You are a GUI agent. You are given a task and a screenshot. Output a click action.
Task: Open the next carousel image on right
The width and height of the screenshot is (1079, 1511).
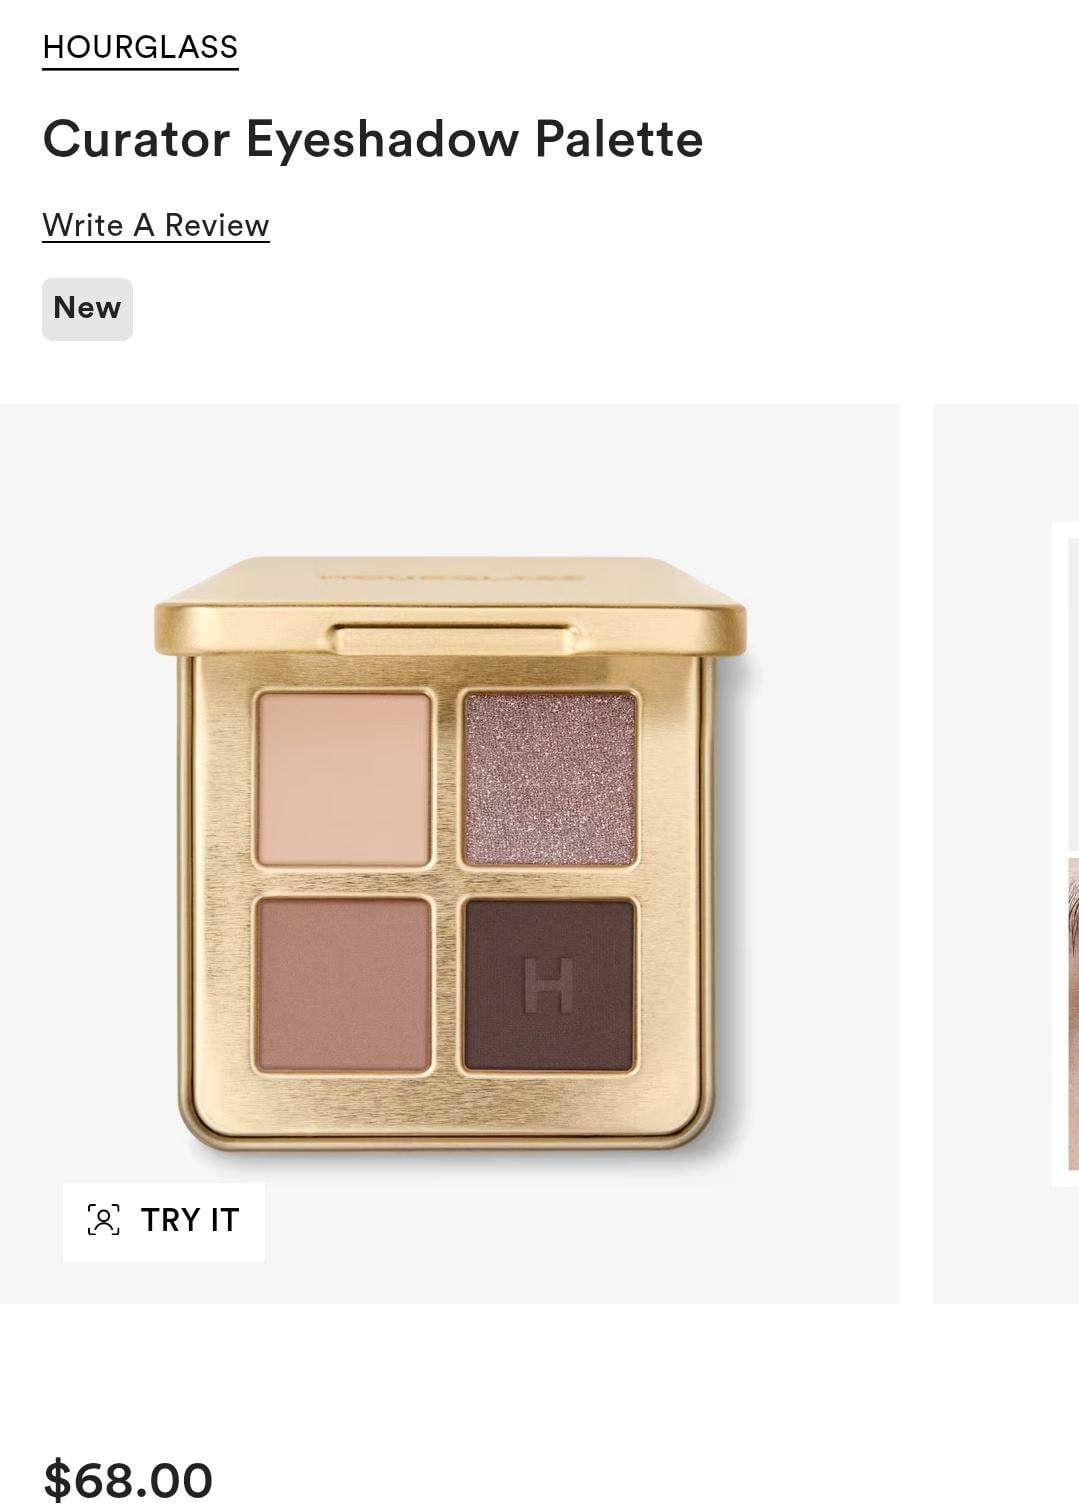coord(1007,853)
